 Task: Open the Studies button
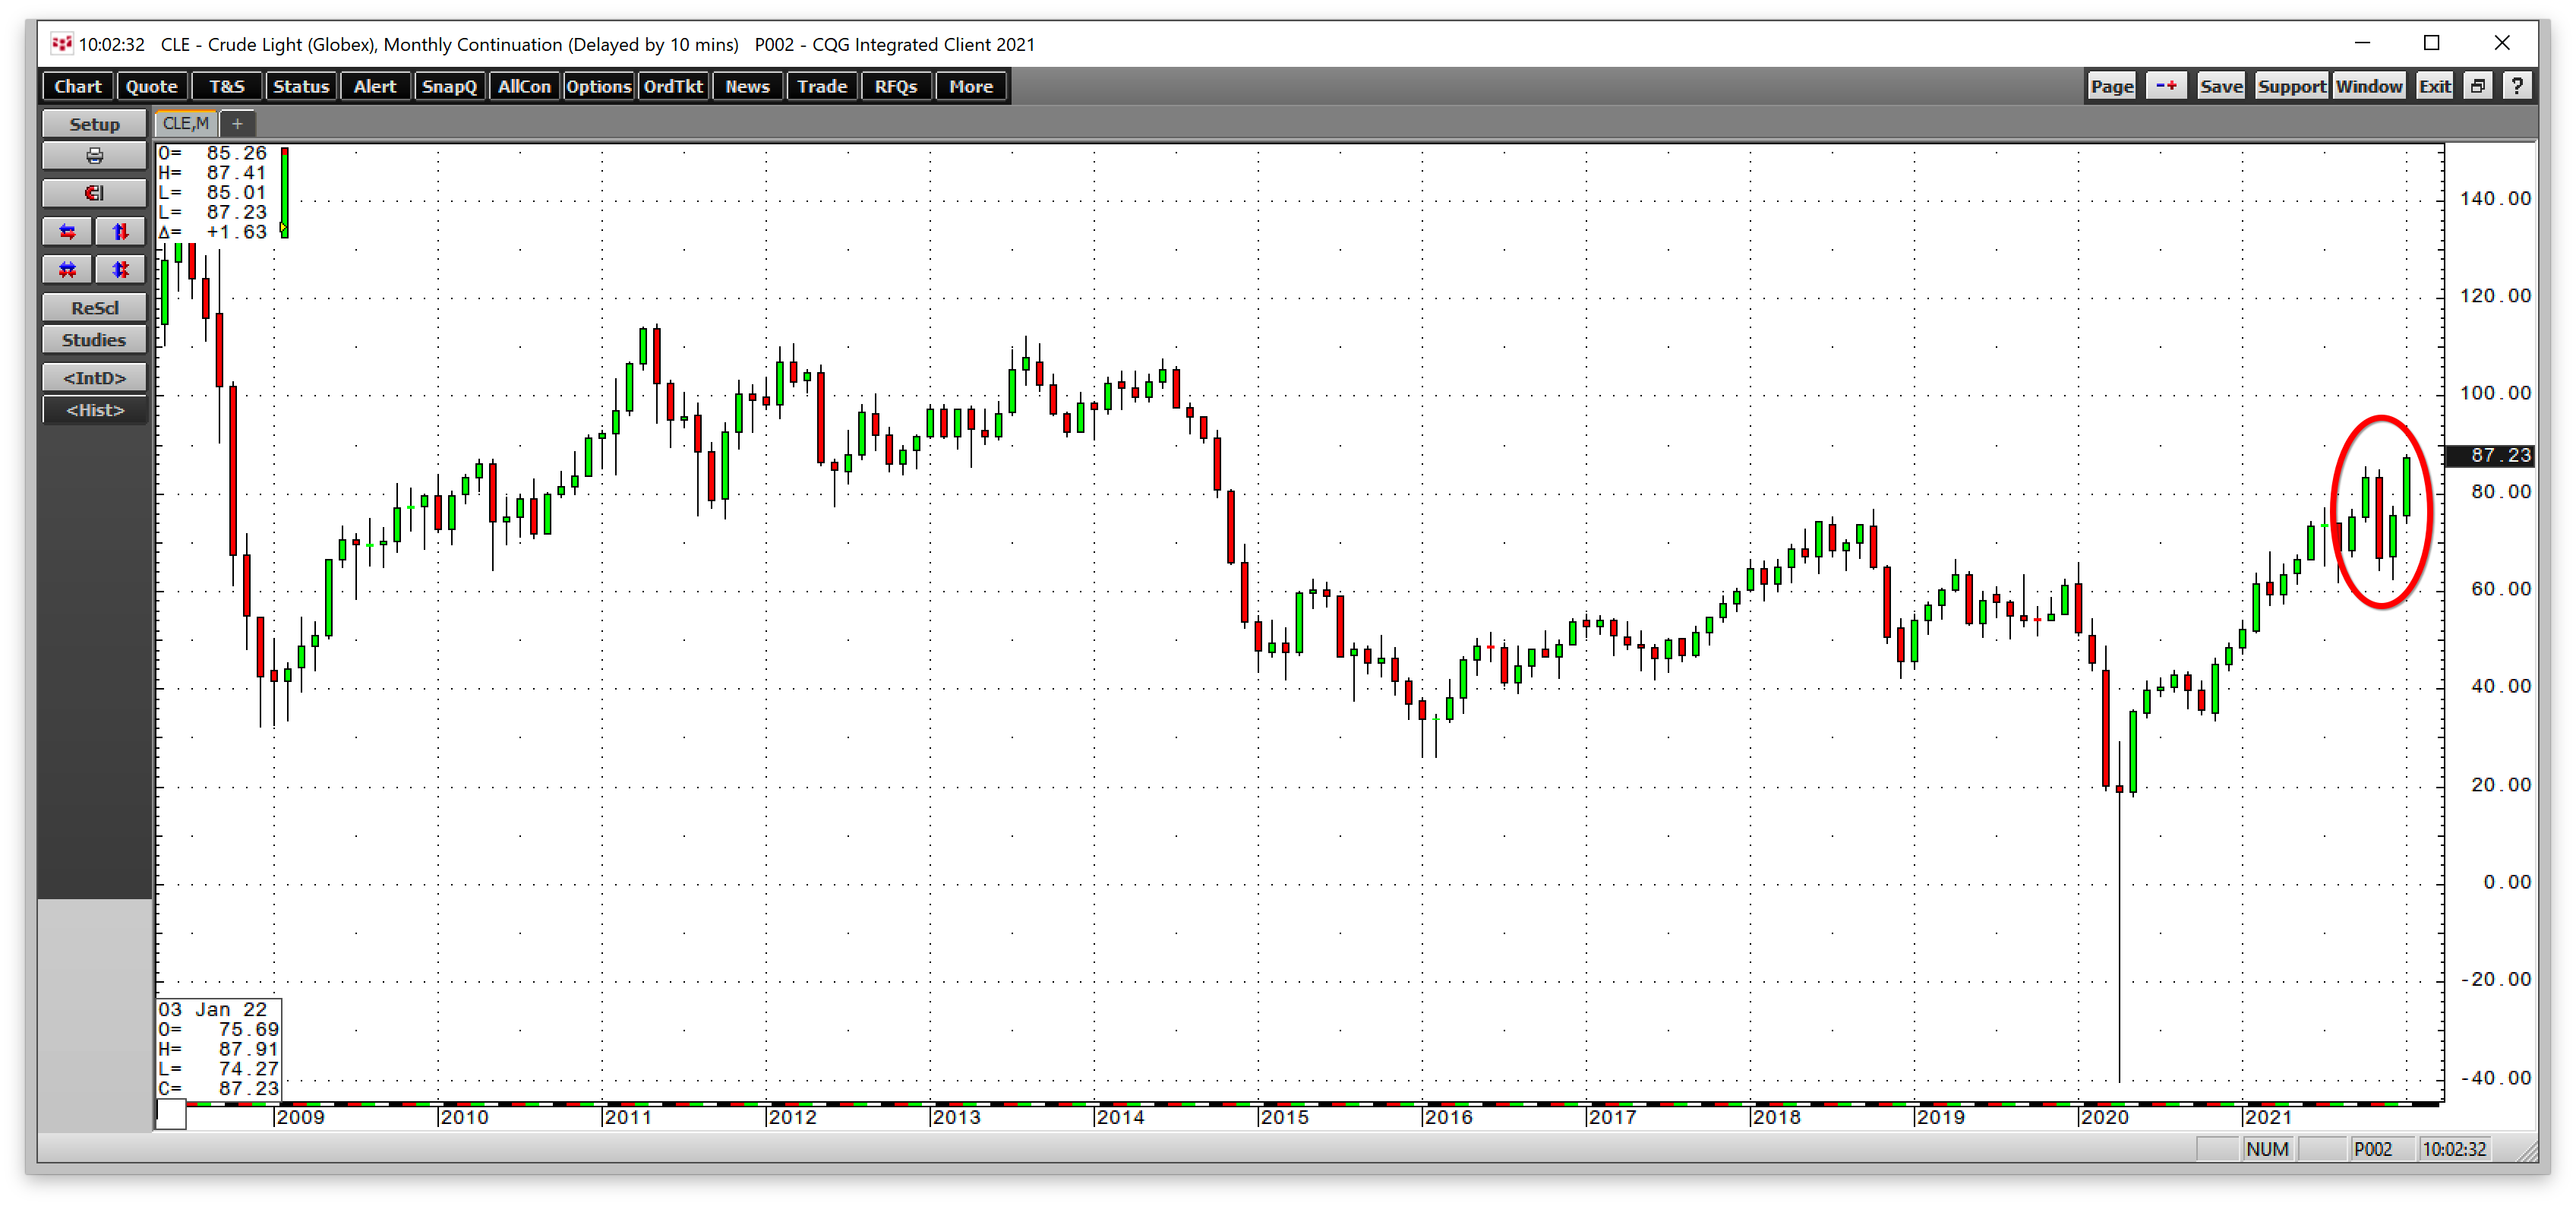pyautogui.click(x=94, y=340)
